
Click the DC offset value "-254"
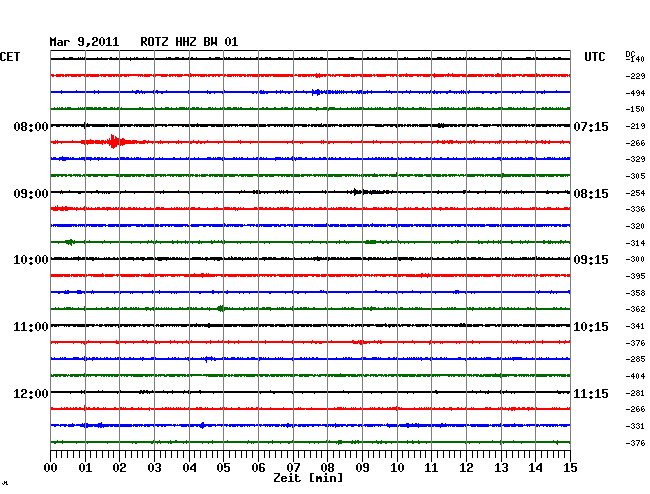[x=635, y=193]
